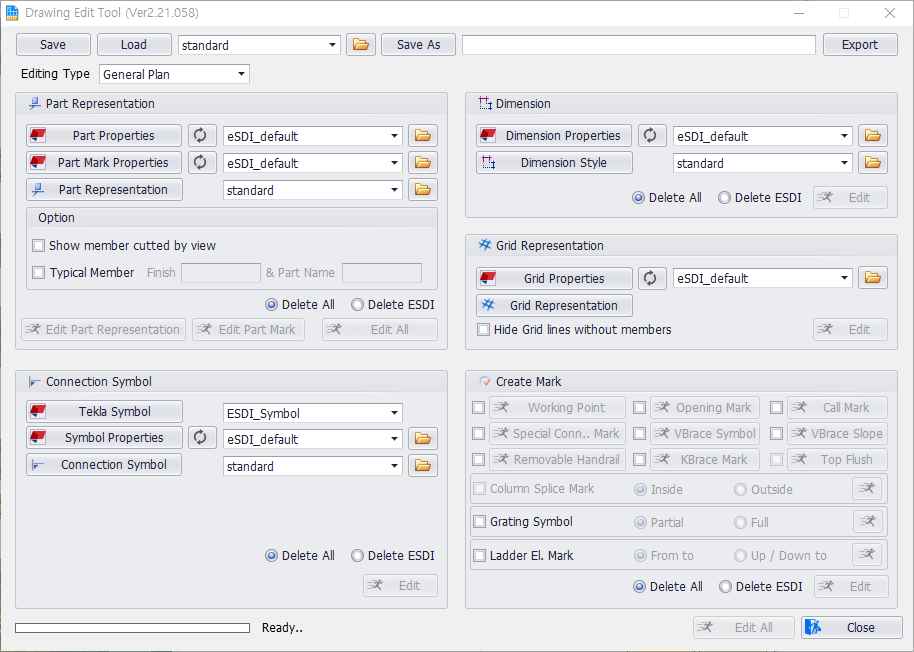914x652 pixels.
Task: Open folder icon beside Part Representation dropdown
Action: click(x=423, y=190)
